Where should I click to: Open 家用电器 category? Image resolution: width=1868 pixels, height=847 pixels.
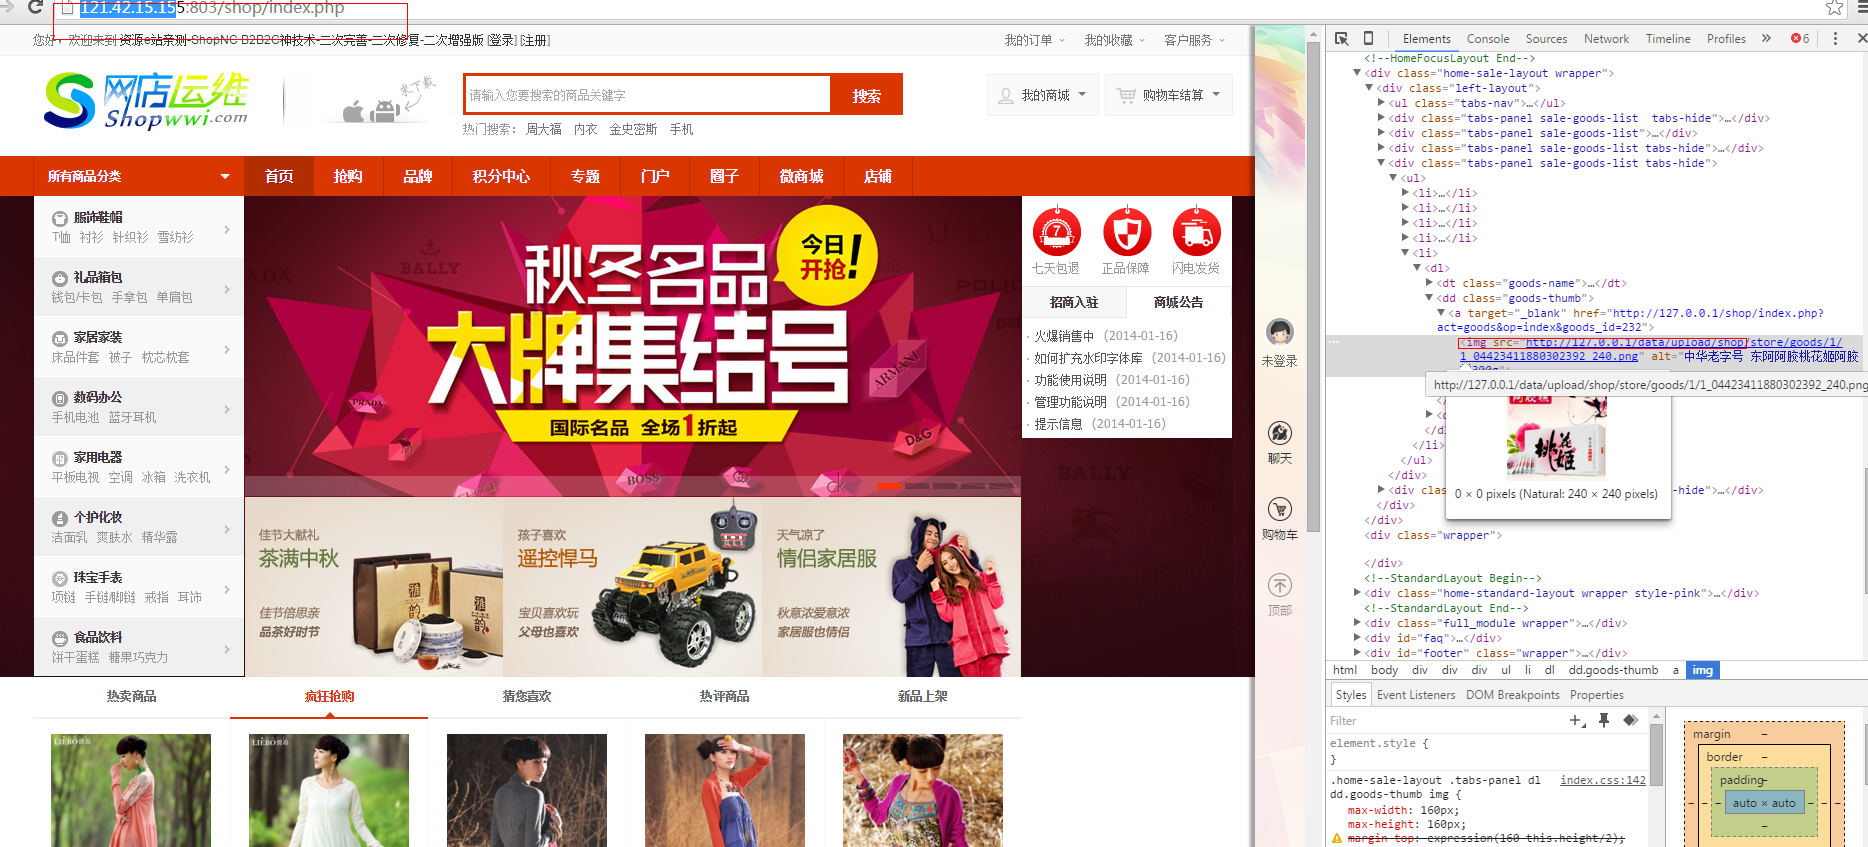tap(98, 457)
